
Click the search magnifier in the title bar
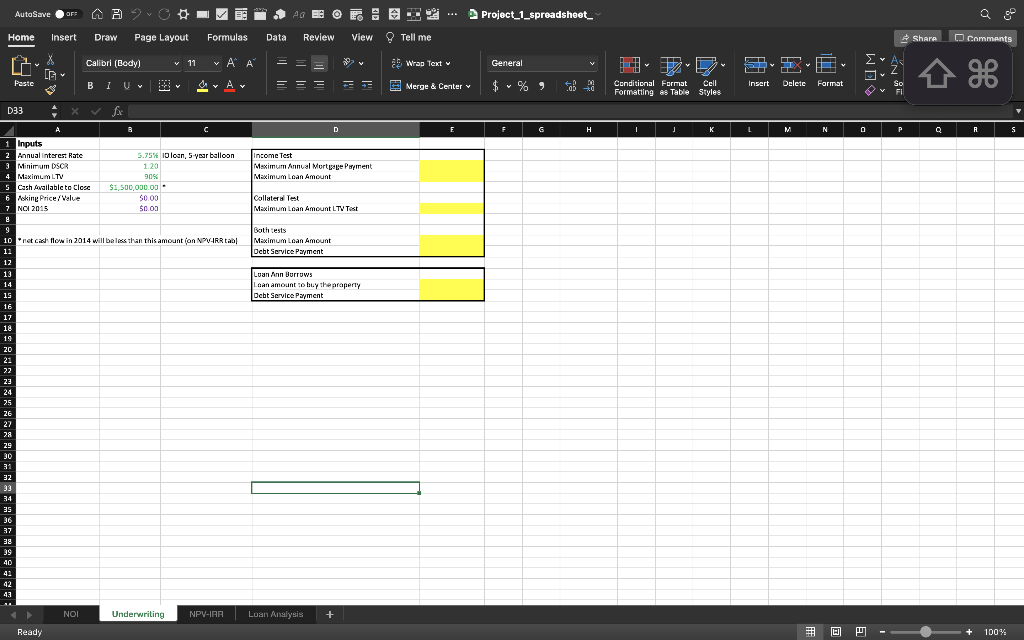coord(985,14)
